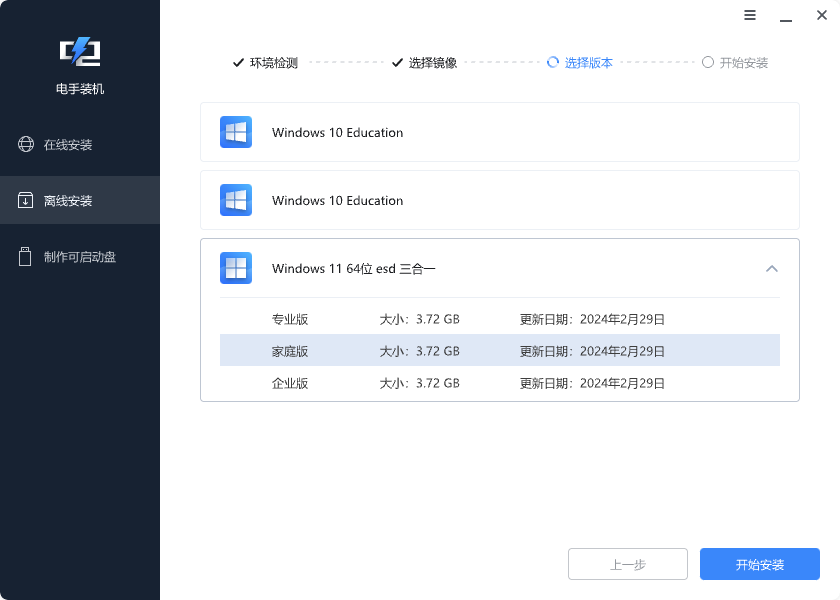Select the 企业版 edition row

[500, 383]
